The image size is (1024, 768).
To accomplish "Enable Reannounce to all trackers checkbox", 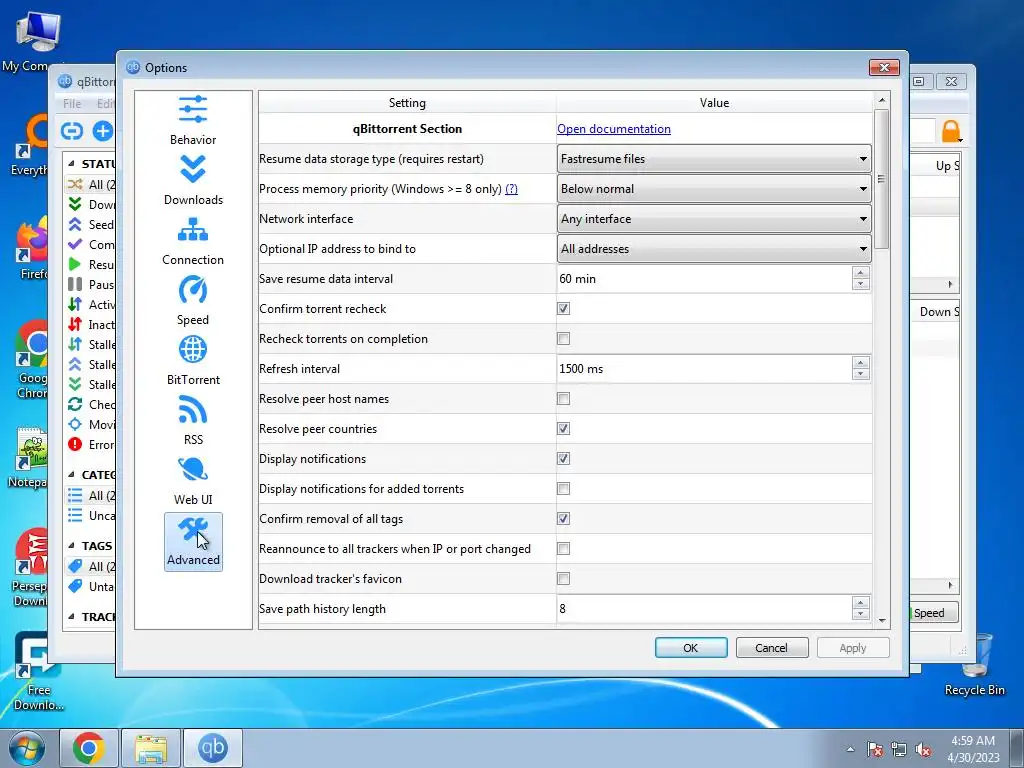I will coord(564,549).
